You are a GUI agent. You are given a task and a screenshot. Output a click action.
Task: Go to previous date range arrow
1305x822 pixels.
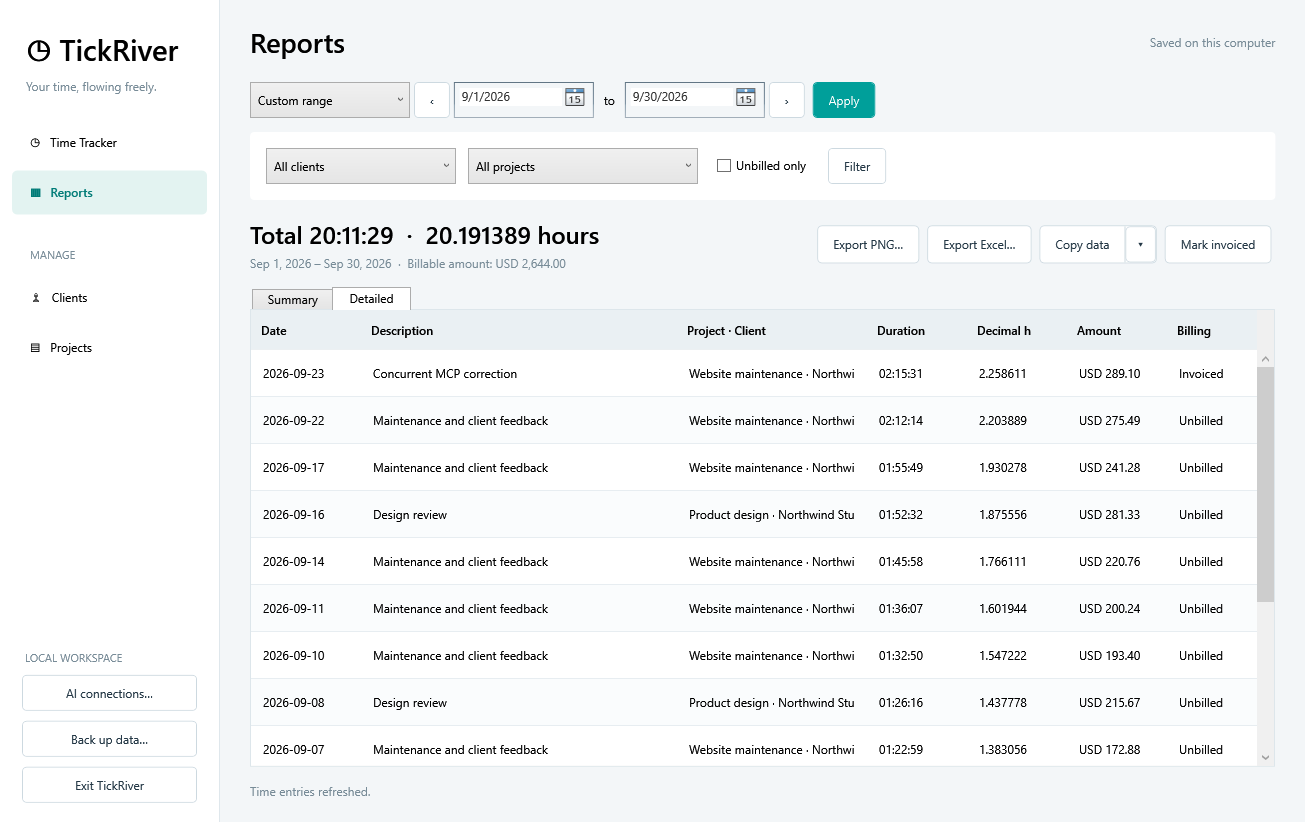click(432, 100)
